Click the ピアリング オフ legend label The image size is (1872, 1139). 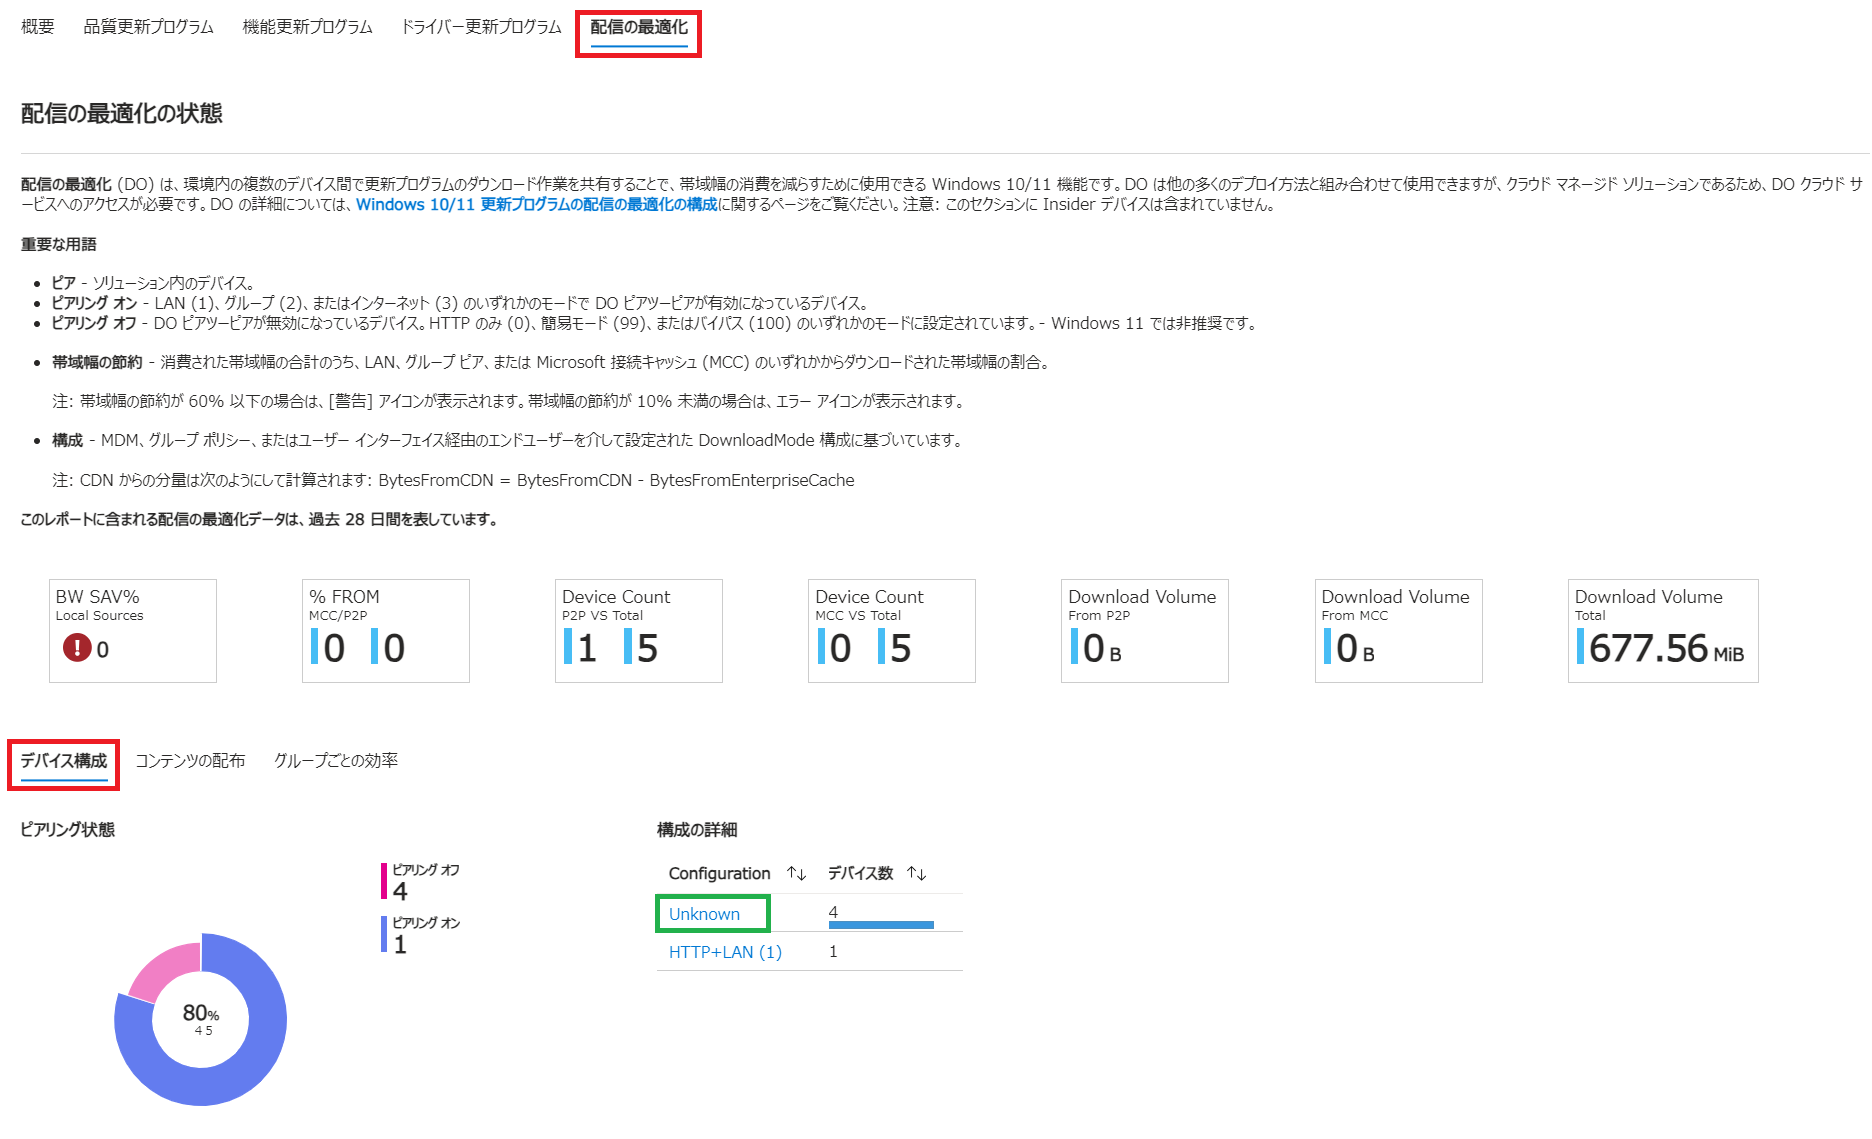(x=426, y=870)
